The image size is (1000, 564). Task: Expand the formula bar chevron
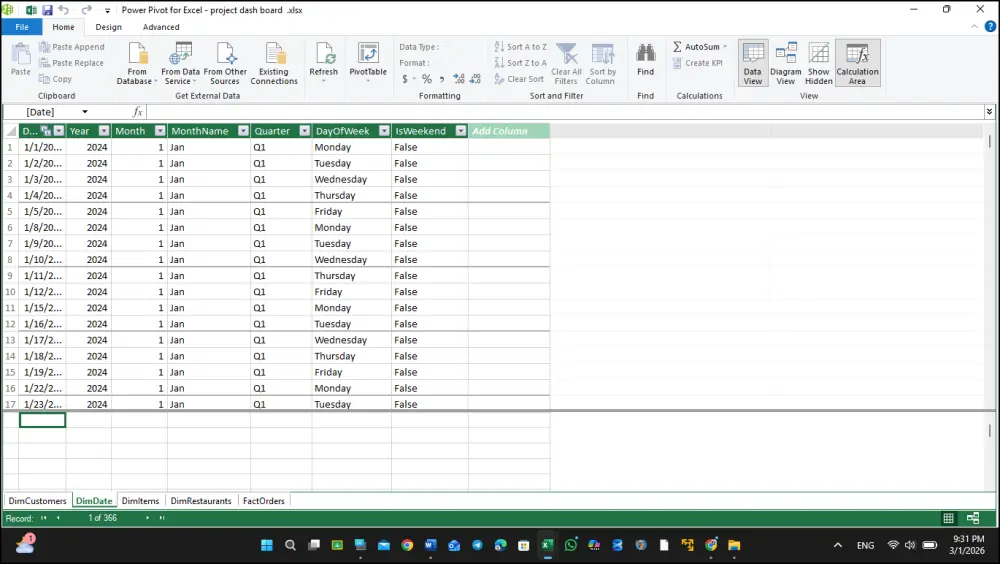[989, 112]
